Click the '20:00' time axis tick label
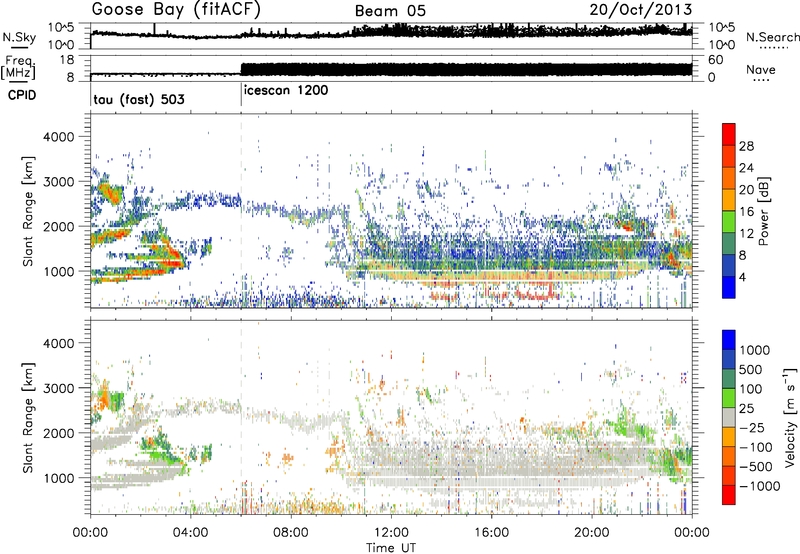 591,533
